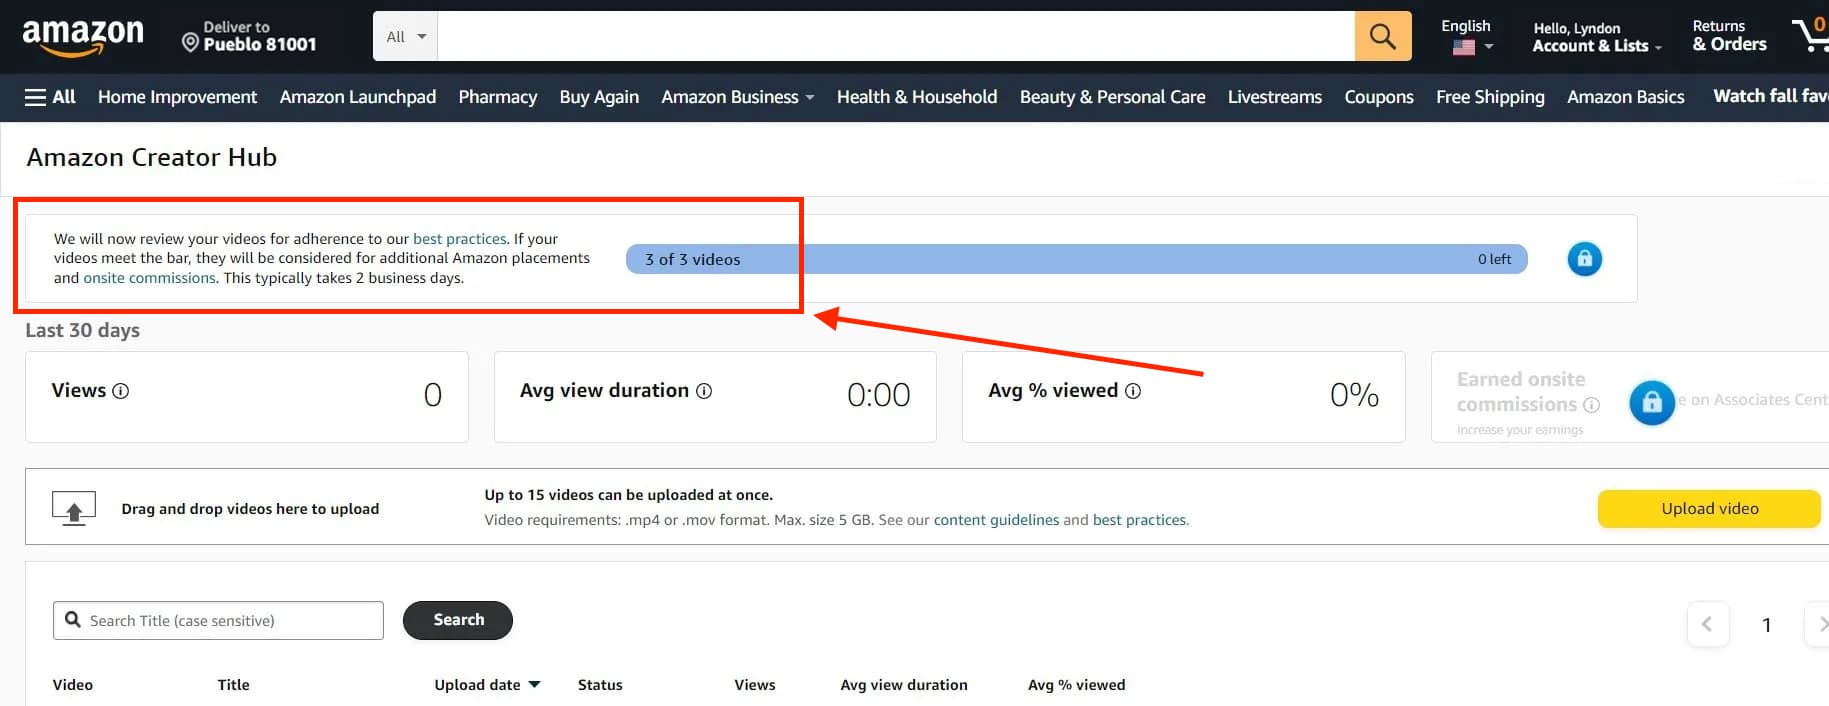The width and height of the screenshot is (1829, 706).
Task: Click the main Amazon search box
Action: pyautogui.click(x=896, y=37)
